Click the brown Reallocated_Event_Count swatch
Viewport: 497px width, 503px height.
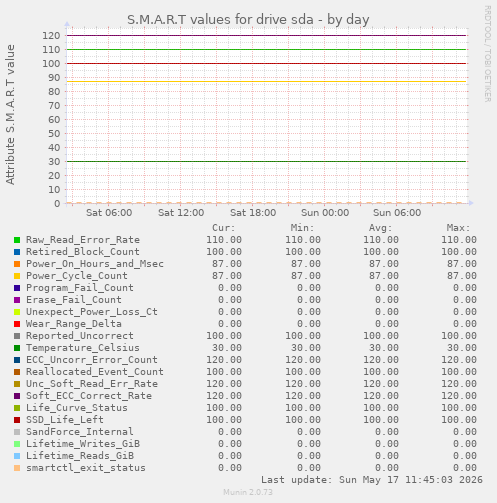pyautogui.click(x=17, y=372)
